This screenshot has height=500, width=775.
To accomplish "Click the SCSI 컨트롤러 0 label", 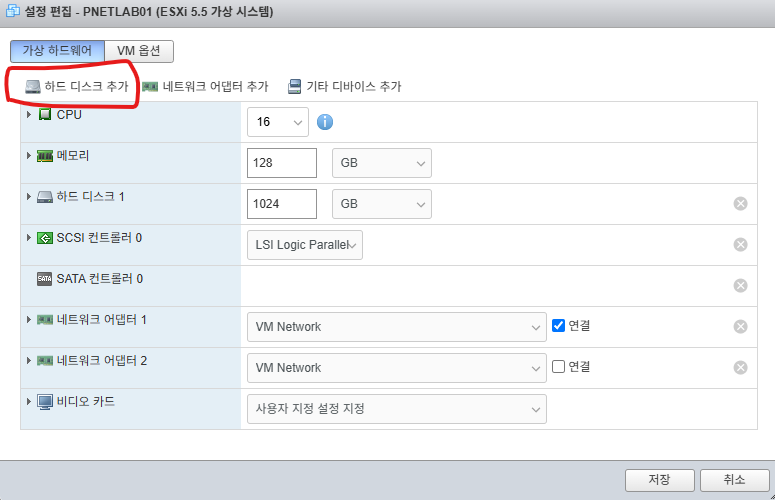I will (x=99, y=238).
